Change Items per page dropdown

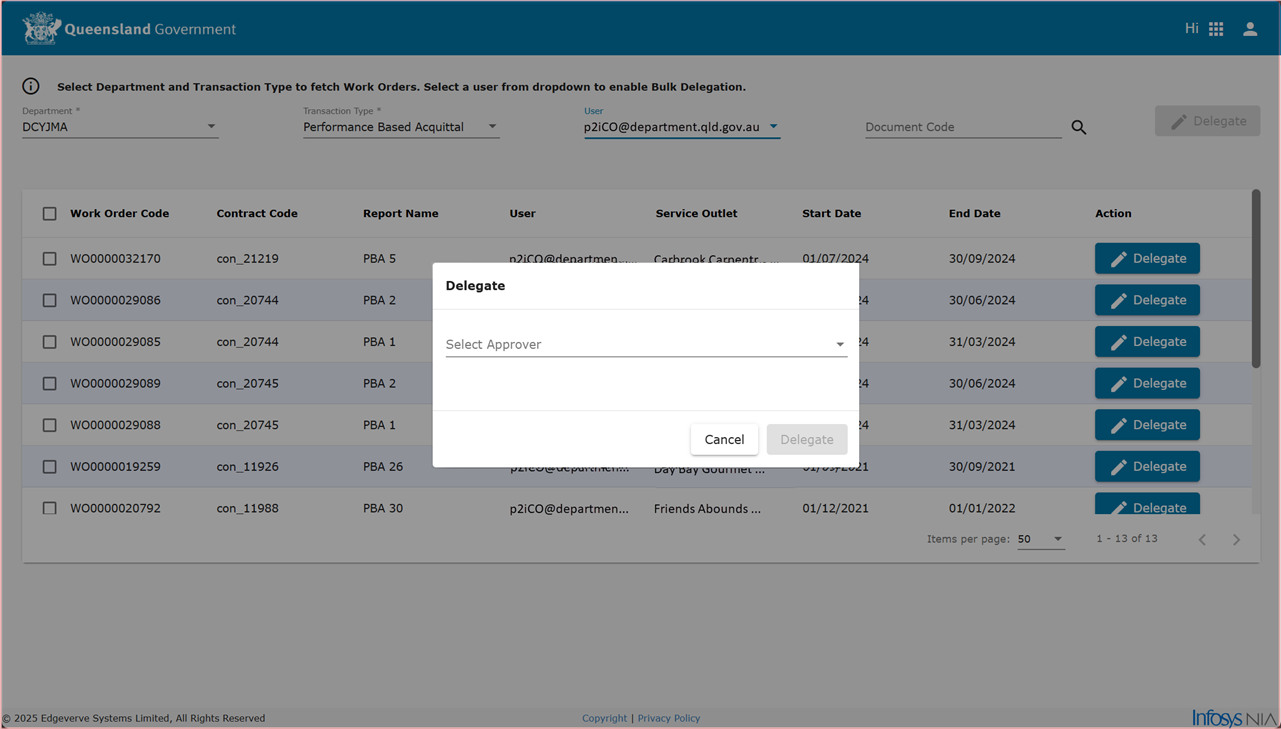point(1040,539)
